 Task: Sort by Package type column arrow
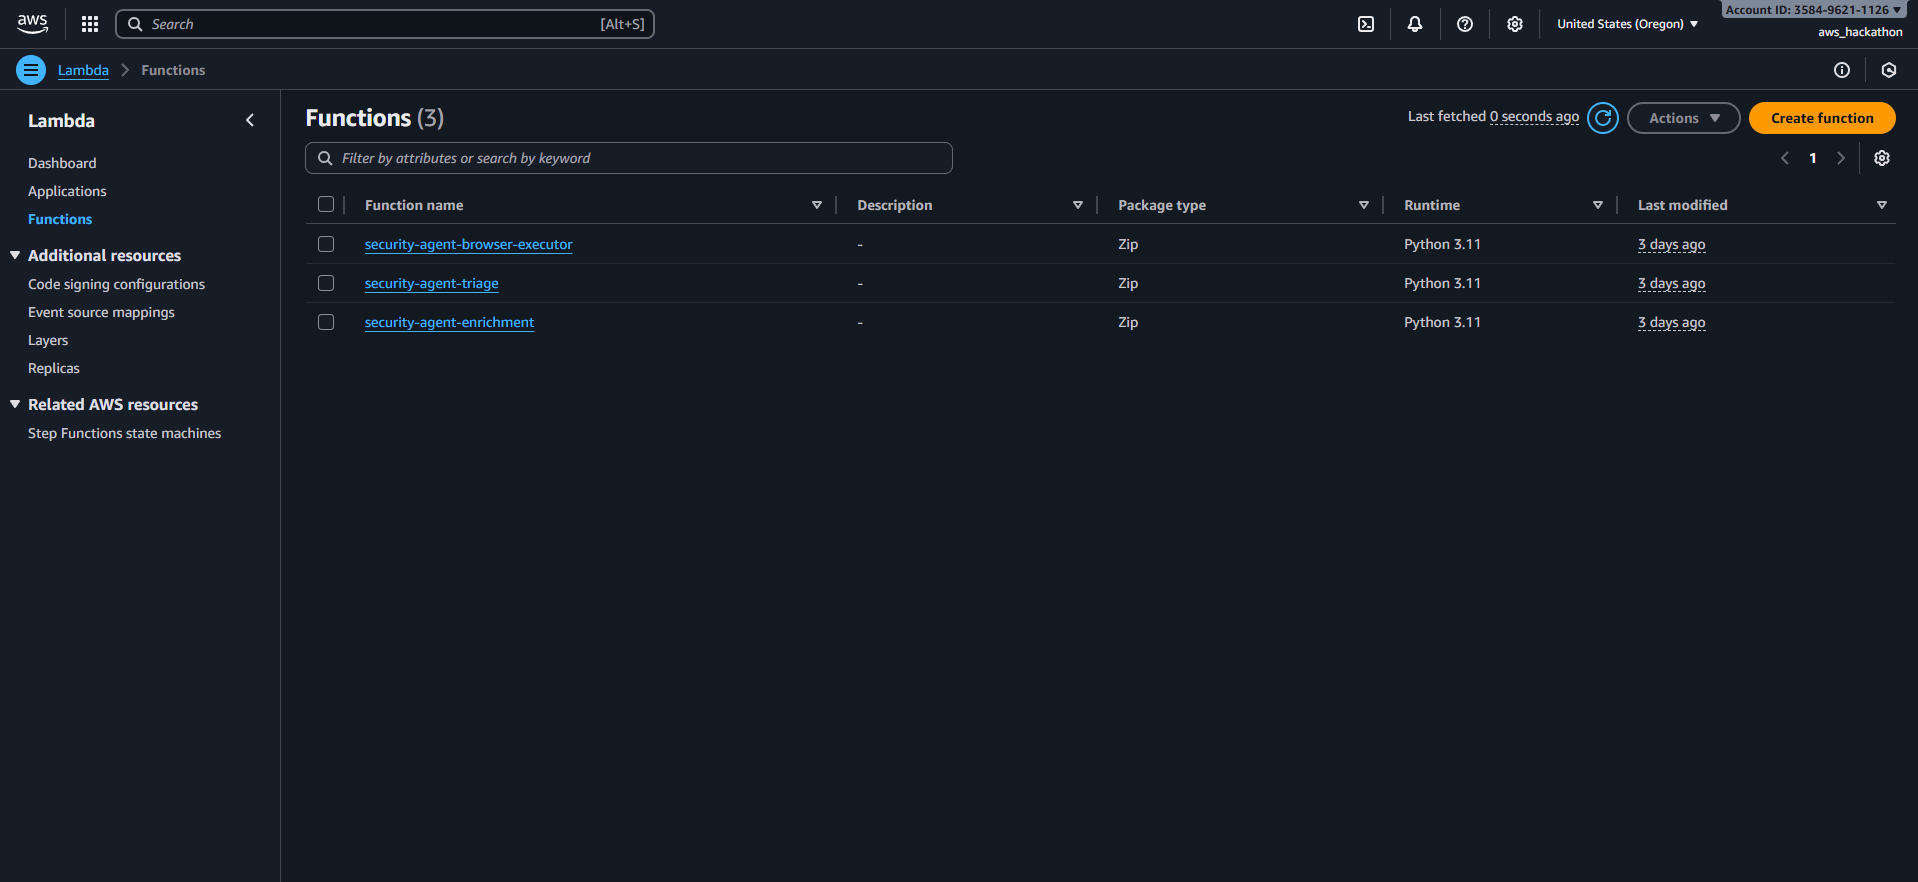pyautogui.click(x=1364, y=205)
